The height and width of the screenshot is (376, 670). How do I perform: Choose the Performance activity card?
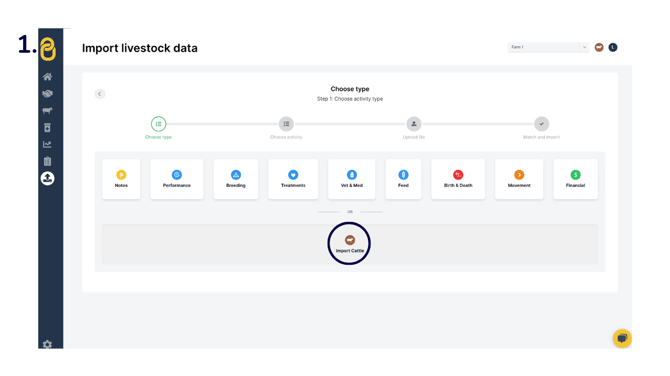(x=177, y=179)
